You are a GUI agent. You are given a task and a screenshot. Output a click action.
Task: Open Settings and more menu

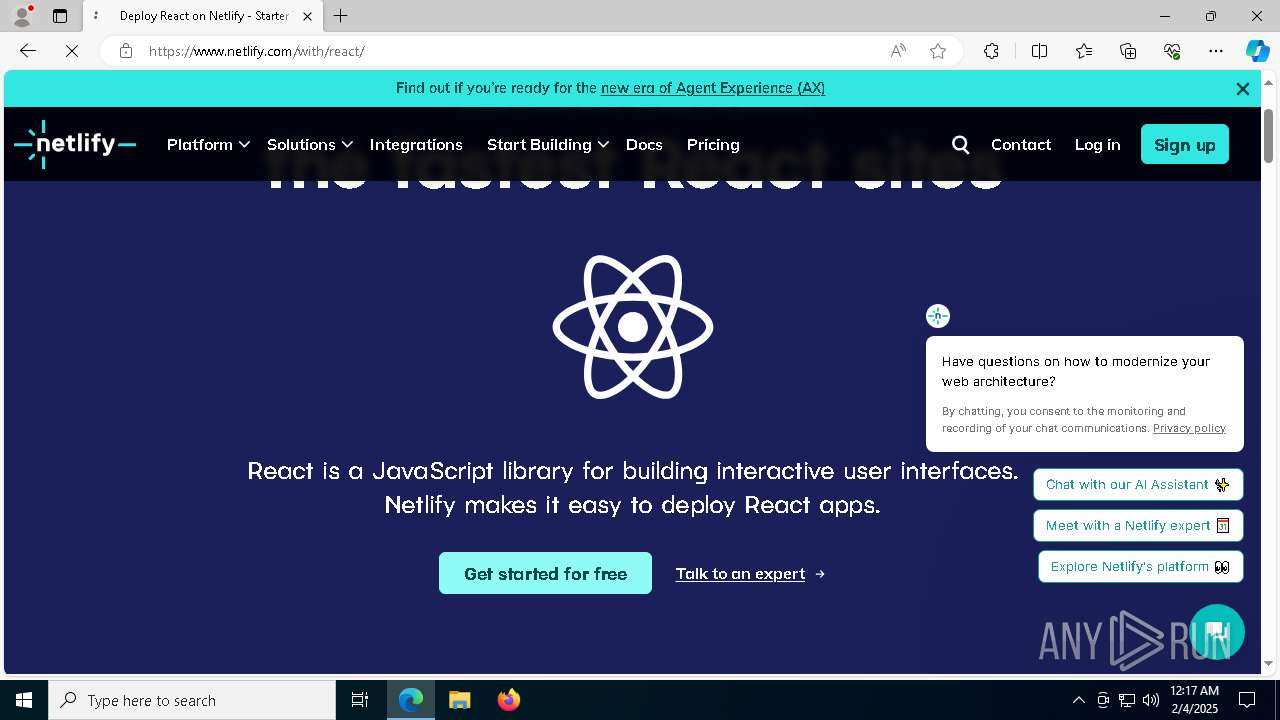pos(1216,51)
